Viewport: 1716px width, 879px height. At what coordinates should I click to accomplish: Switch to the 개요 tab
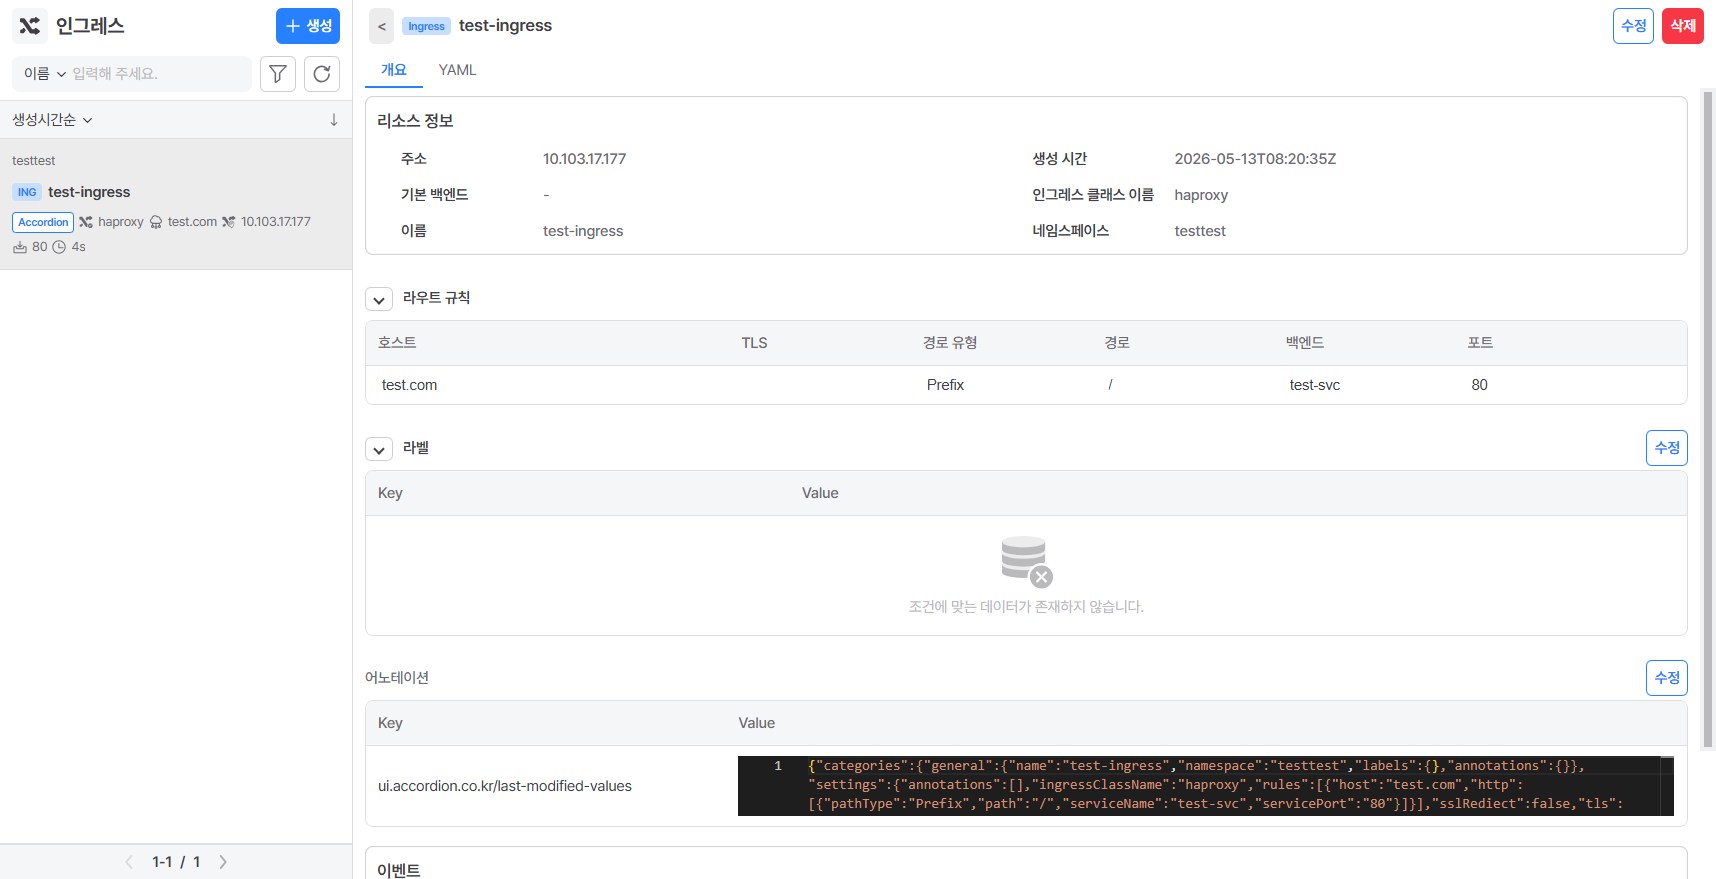[x=394, y=70]
